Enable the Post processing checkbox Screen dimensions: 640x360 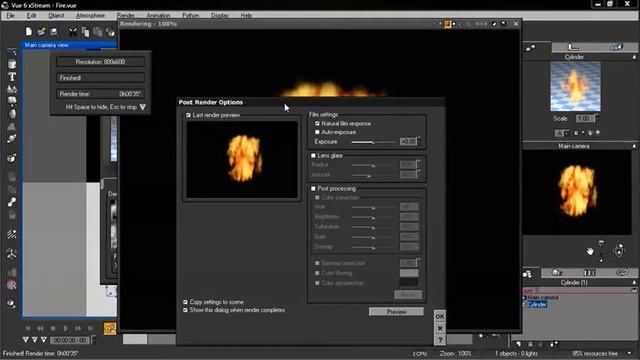click(313, 189)
